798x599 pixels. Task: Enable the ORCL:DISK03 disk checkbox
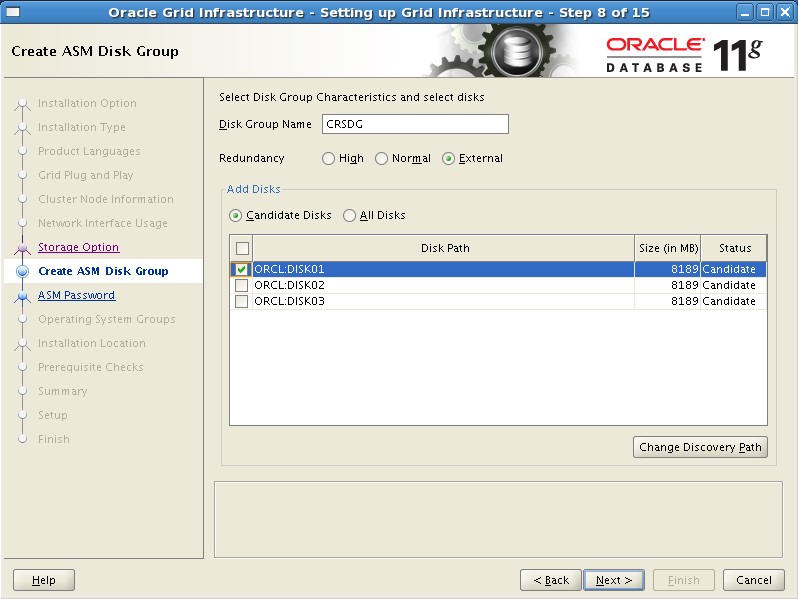[241, 301]
